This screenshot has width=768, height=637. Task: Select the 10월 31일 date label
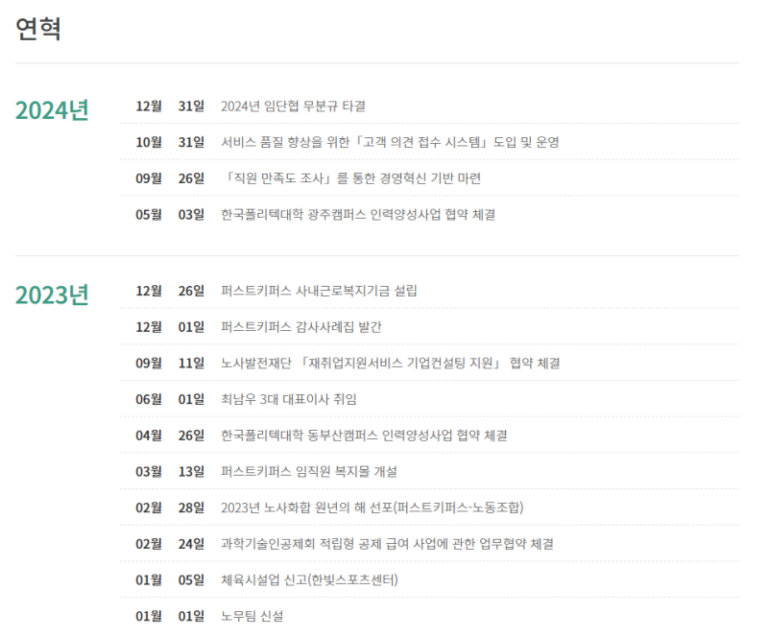(170, 142)
